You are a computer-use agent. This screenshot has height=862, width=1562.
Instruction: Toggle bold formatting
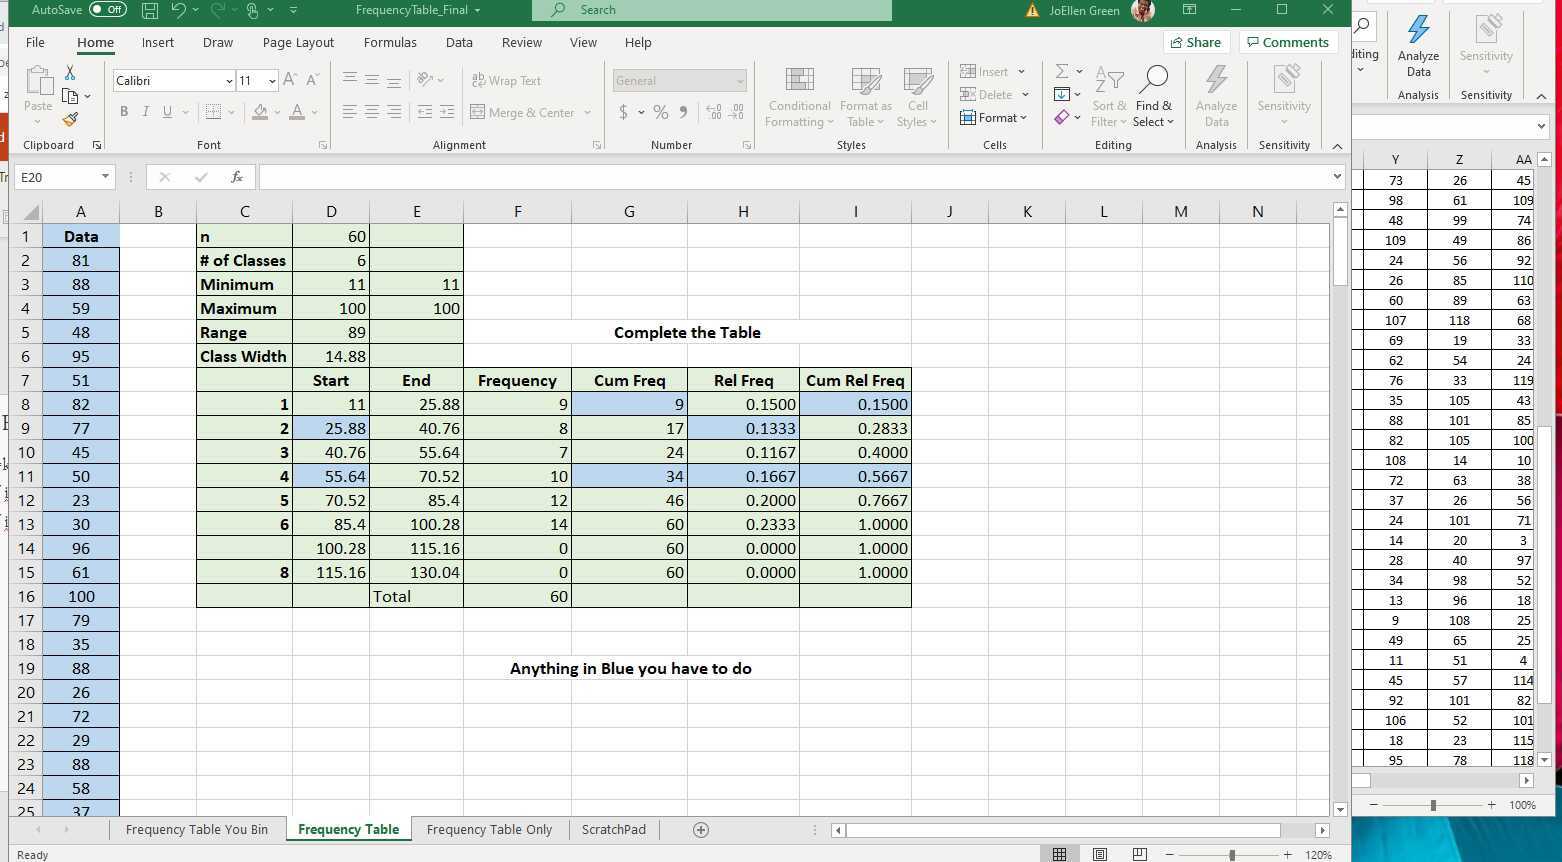(x=124, y=112)
